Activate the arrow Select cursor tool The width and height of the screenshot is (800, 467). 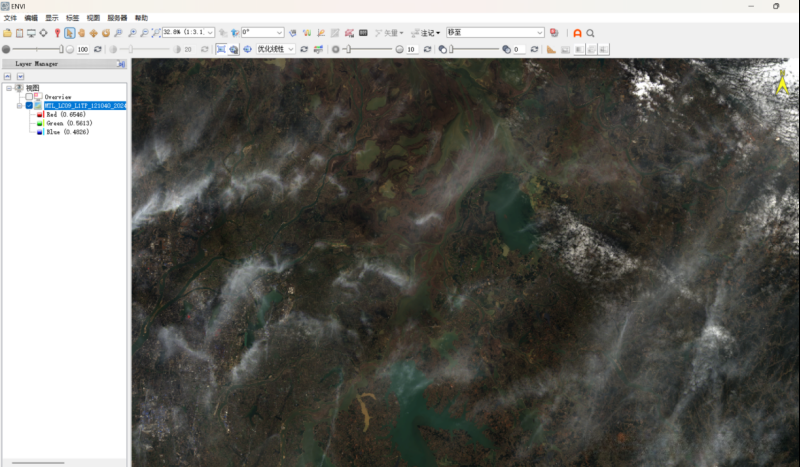[70, 33]
